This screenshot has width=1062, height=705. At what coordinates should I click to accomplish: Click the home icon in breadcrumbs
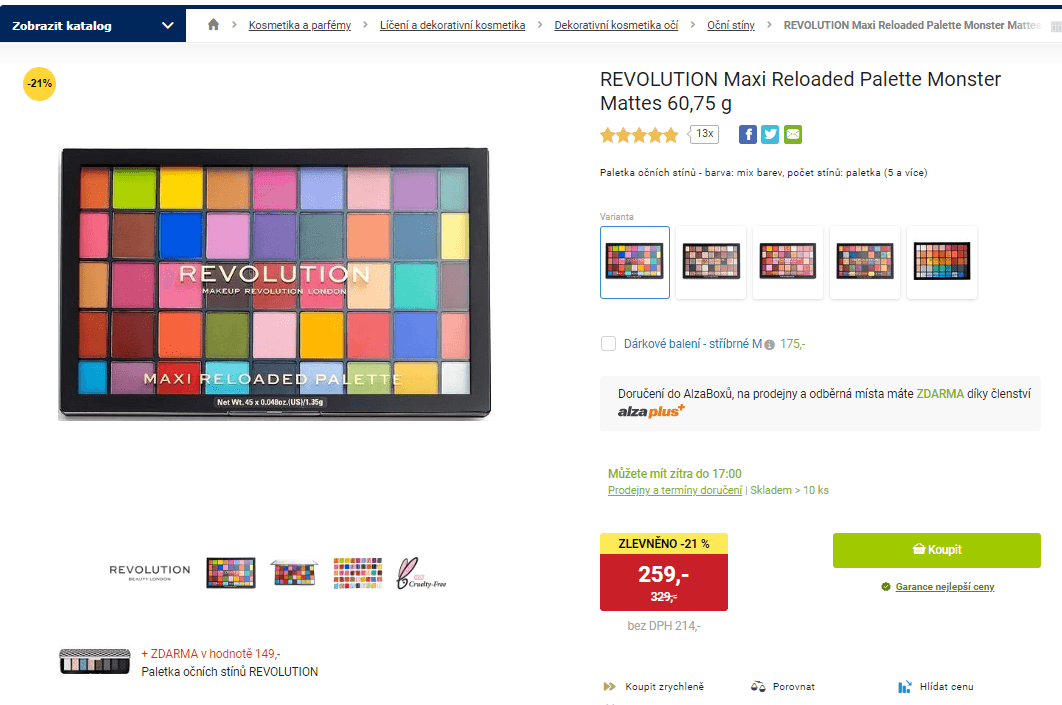[x=213, y=25]
